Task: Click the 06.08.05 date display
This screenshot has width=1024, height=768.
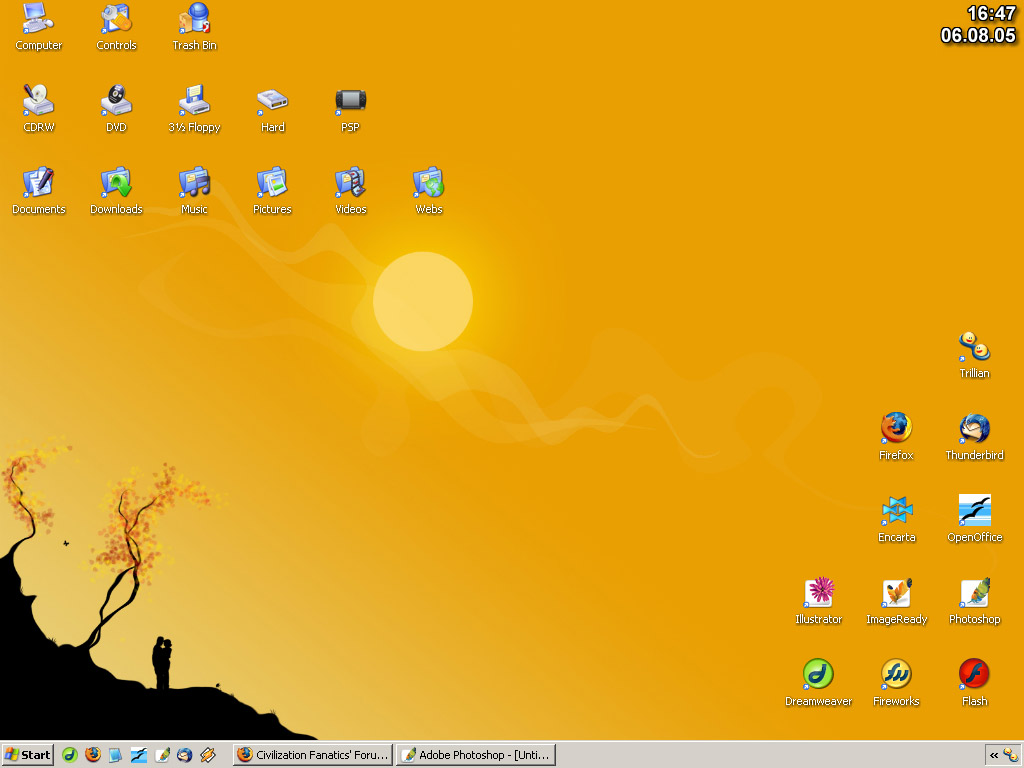Action: tap(978, 35)
